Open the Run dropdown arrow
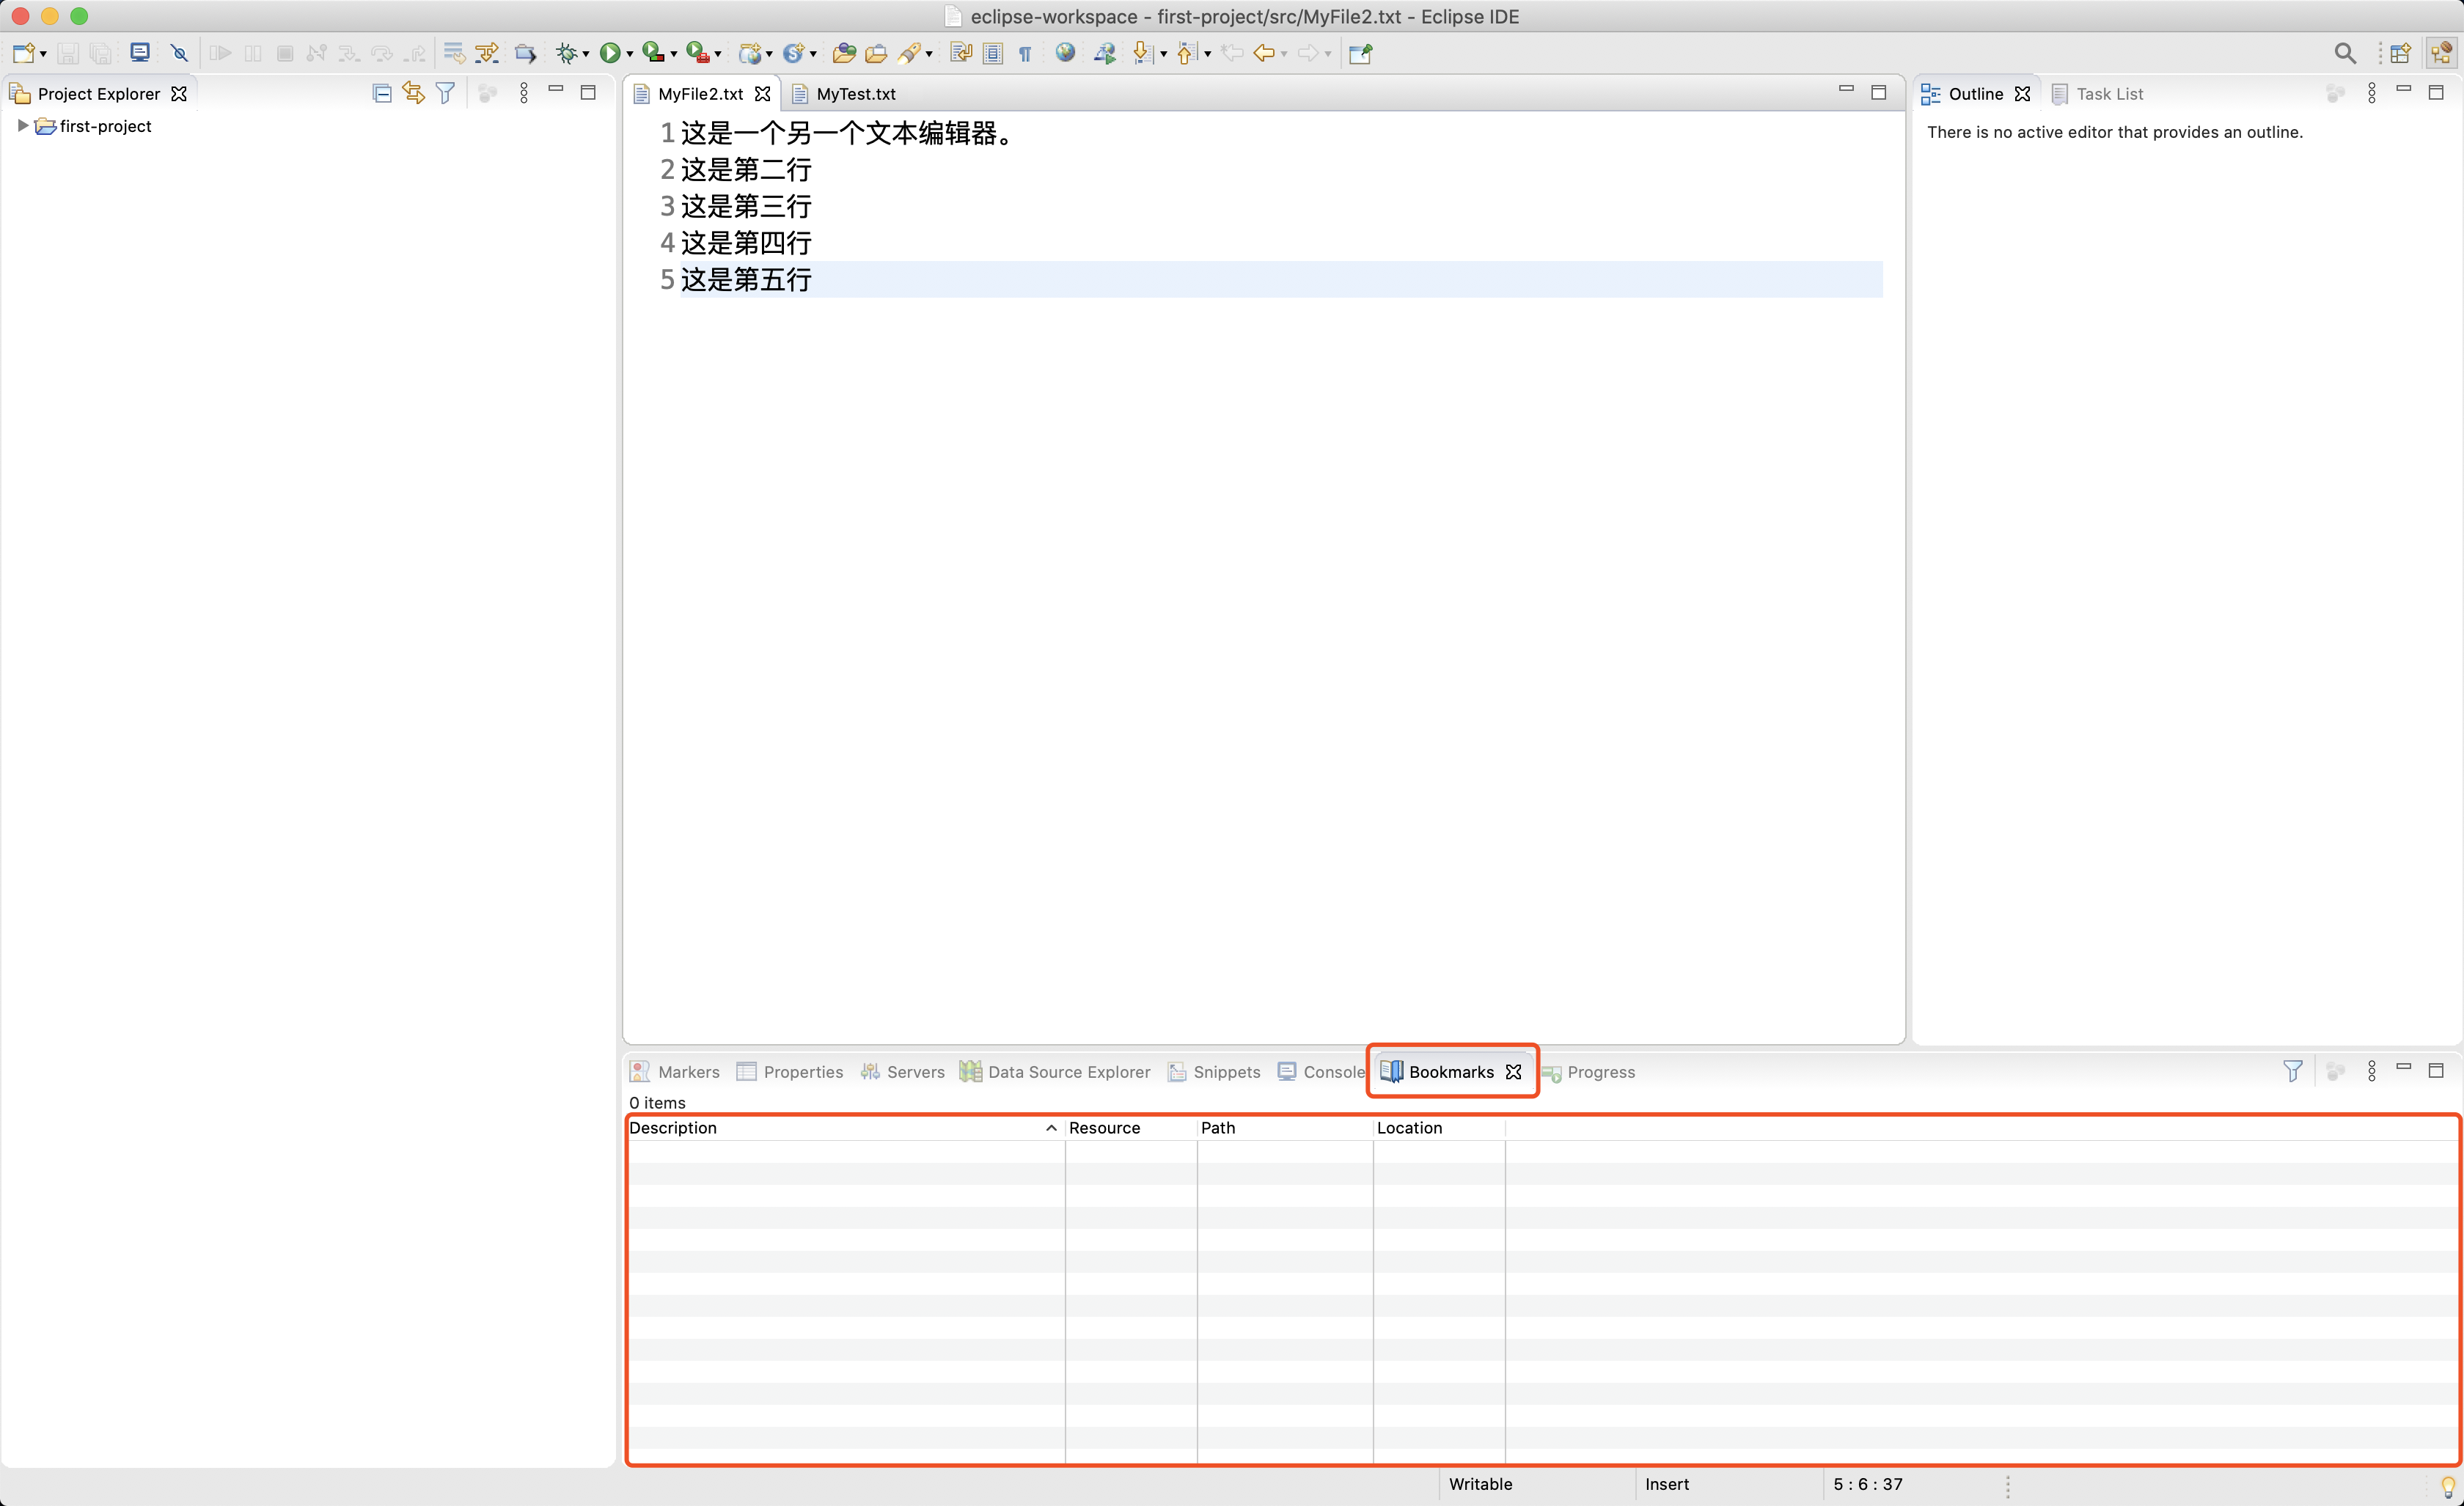 point(629,54)
